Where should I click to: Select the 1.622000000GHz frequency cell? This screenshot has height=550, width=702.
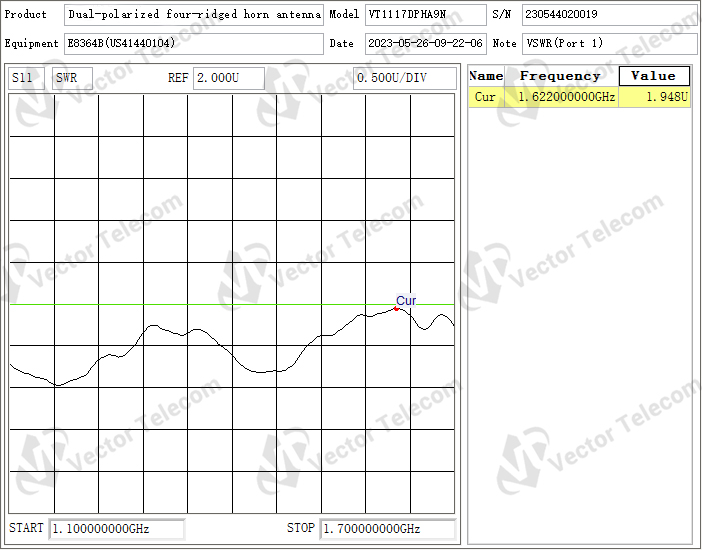[x=561, y=97]
